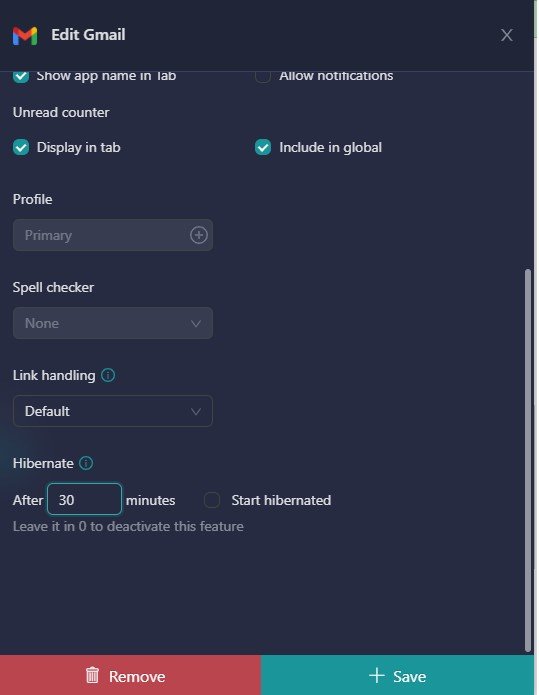Open the Spell checker dropdown
The width and height of the screenshot is (539, 695).
[x=113, y=323]
